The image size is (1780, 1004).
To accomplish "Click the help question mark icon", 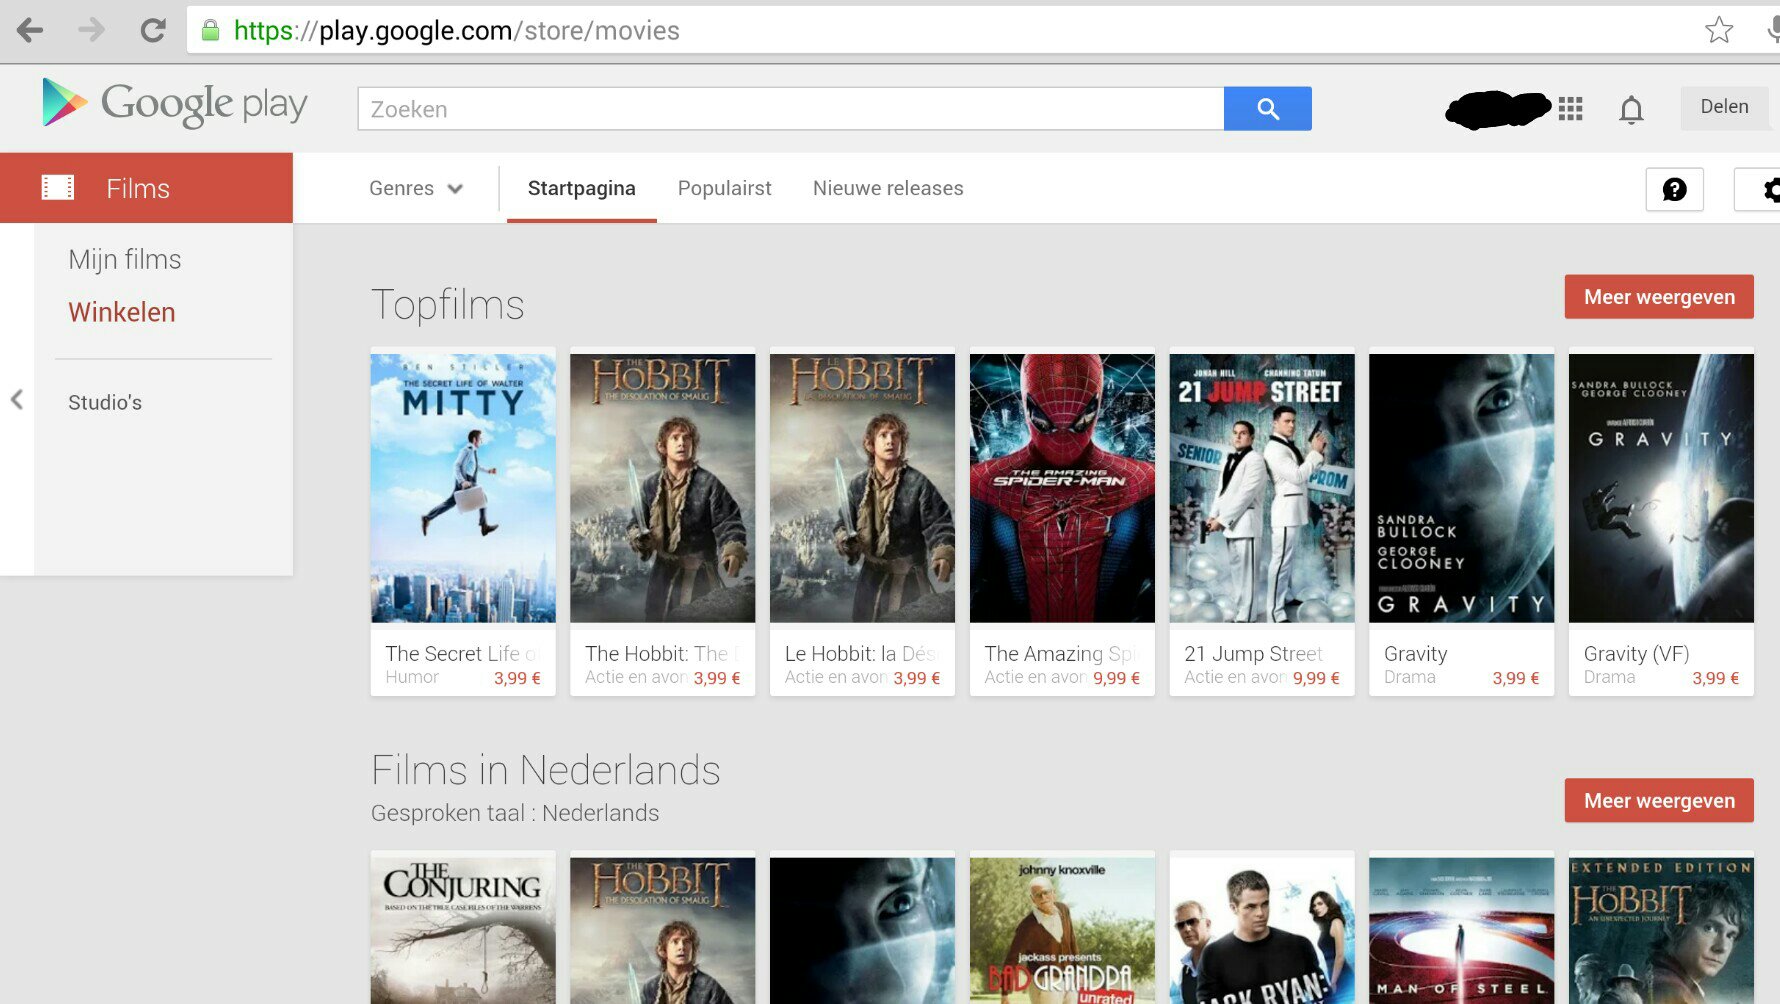I will (1674, 189).
